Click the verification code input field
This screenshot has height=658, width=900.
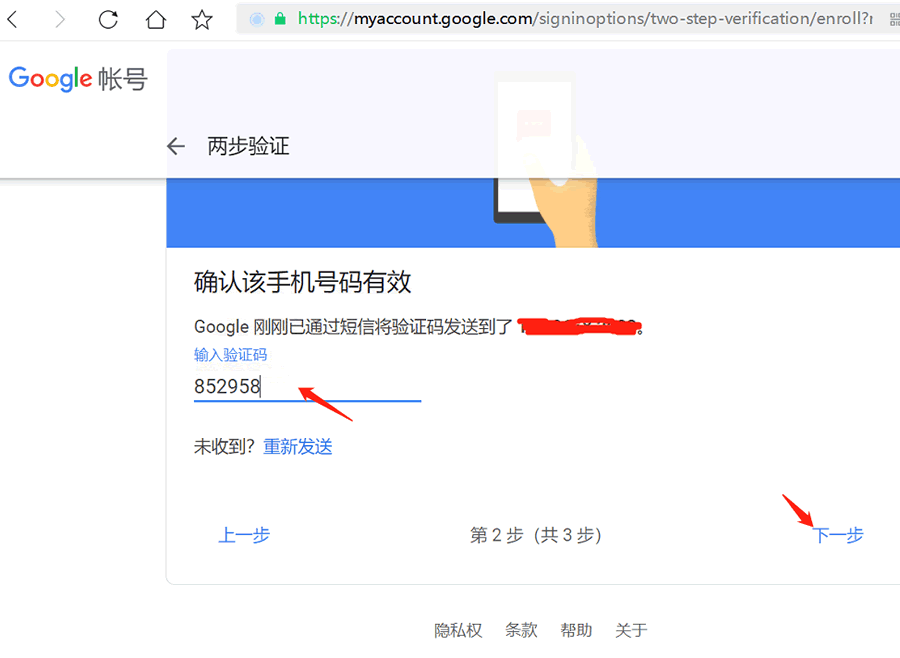pyautogui.click(x=307, y=386)
